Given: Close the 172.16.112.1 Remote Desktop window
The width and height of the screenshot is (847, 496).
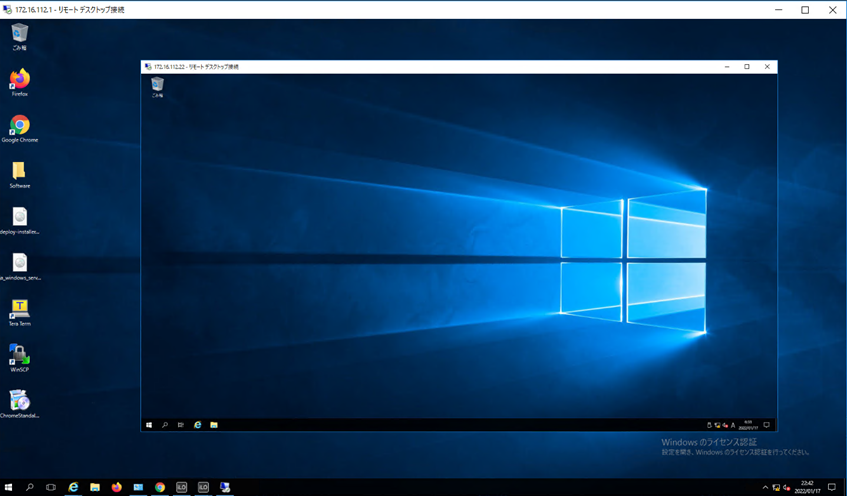Looking at the screenshot, I should click(832, 10).
